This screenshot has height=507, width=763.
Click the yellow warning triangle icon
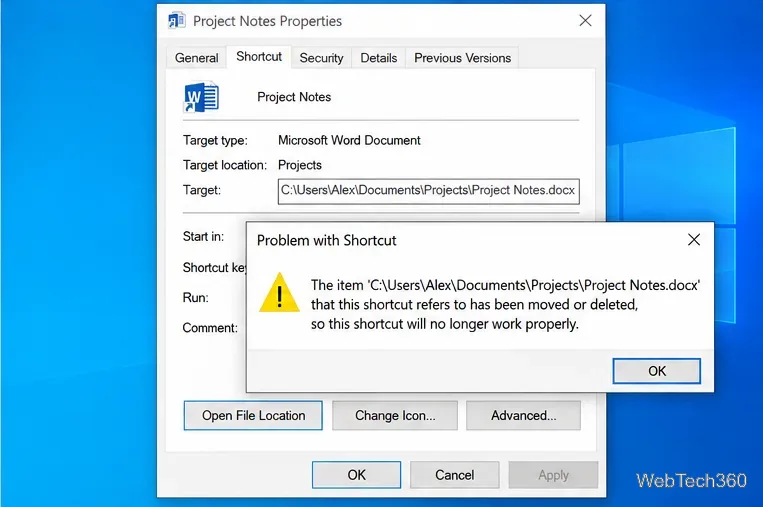point(279,292)
